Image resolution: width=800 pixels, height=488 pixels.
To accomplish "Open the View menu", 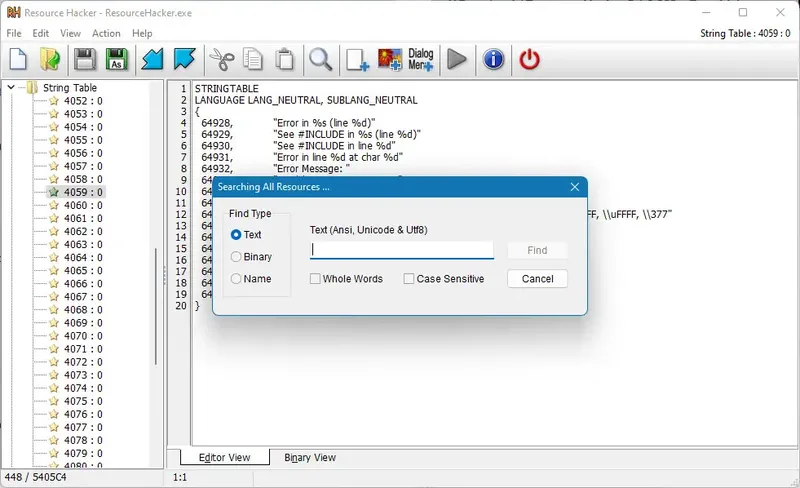I will click(70, 33).
